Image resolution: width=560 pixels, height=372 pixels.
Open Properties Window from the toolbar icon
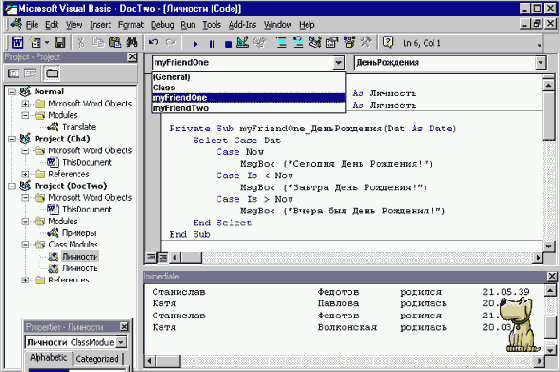point(332,43)
